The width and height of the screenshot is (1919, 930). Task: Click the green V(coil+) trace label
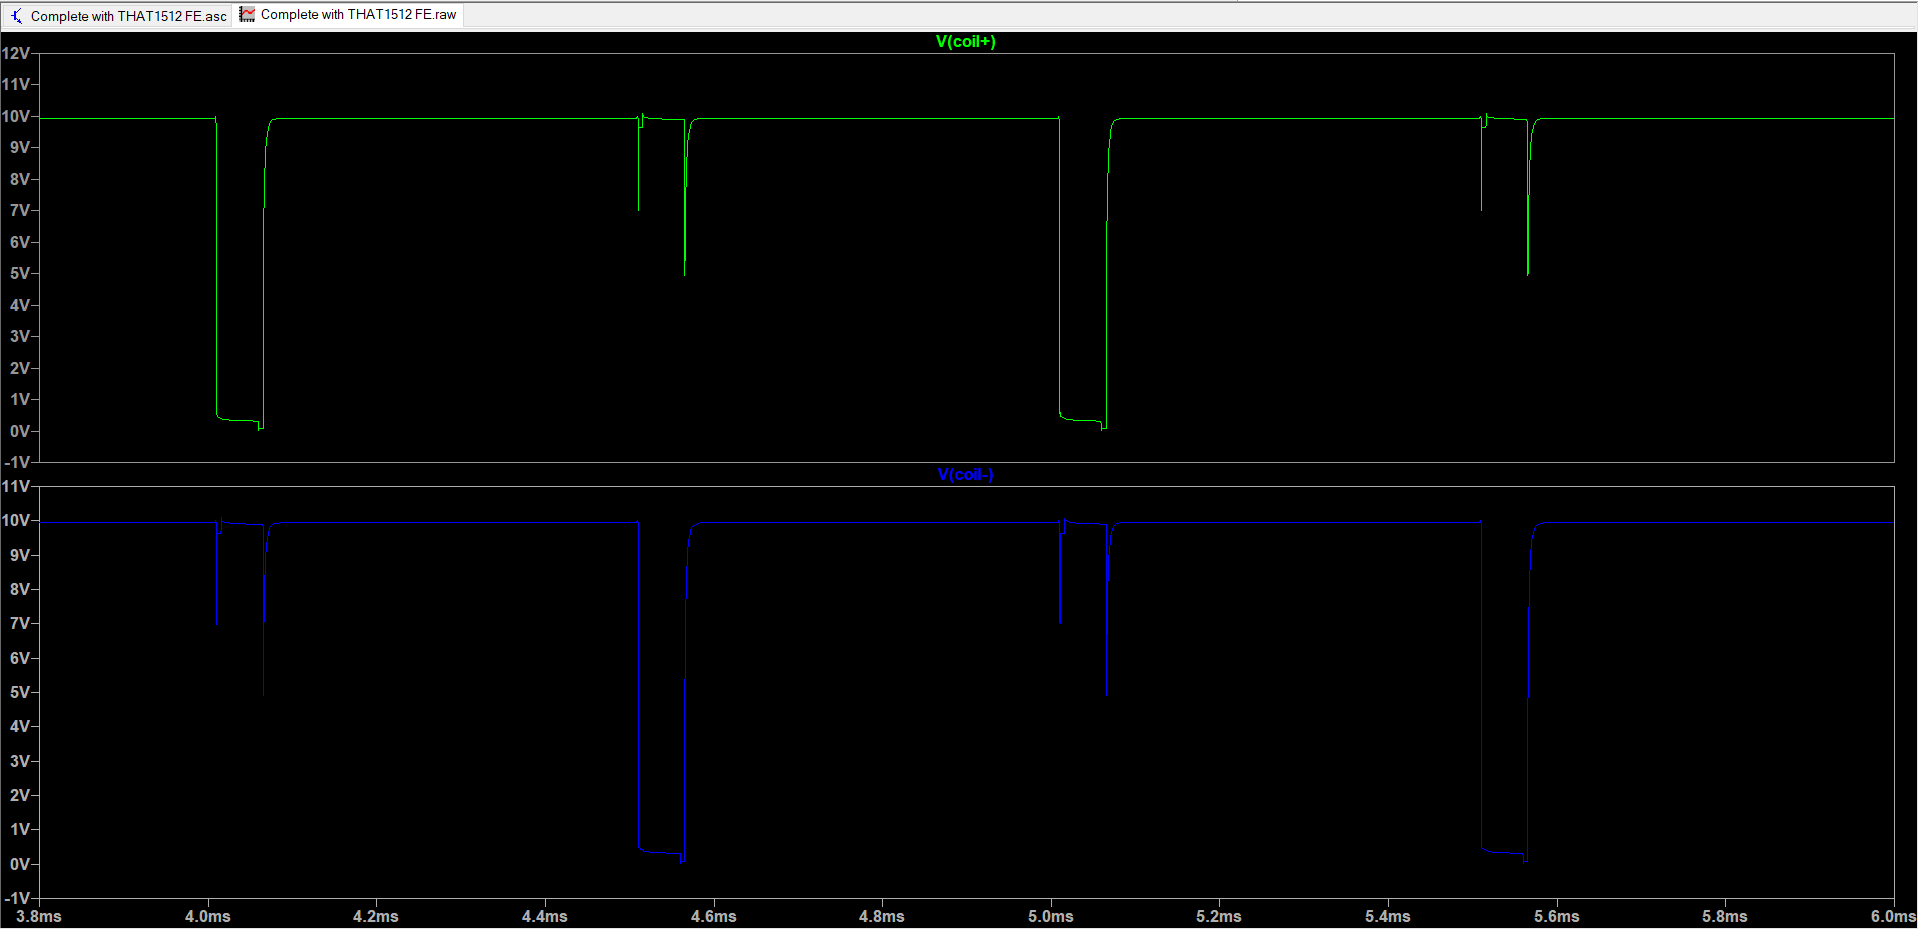(965, 42)
